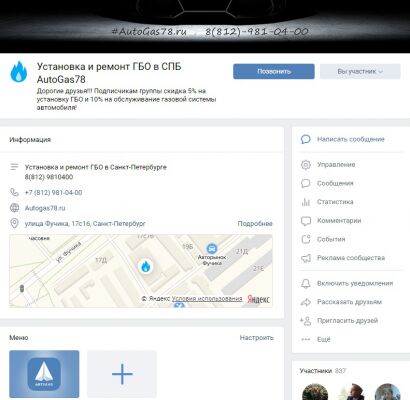Click the community title Установка и ремонт ГБО
The image size is (410, 400).
point(109,73)
